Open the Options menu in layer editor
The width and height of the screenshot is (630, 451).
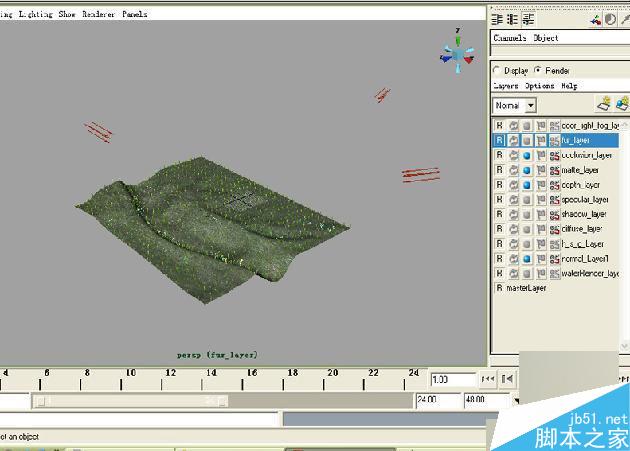pyautogui.click(x=539, y=86)
